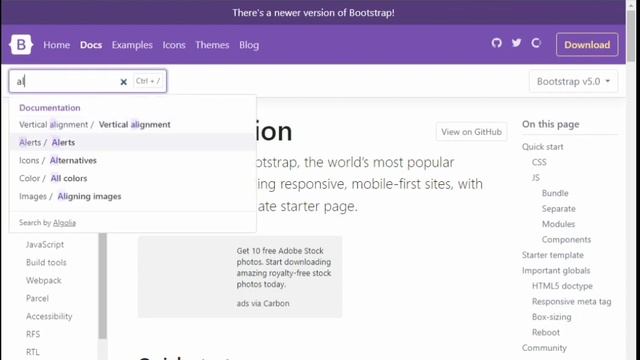Screen dimensions: 640x360
Task: Open the Twitter icon link
Action: click(x=516, y=43)
